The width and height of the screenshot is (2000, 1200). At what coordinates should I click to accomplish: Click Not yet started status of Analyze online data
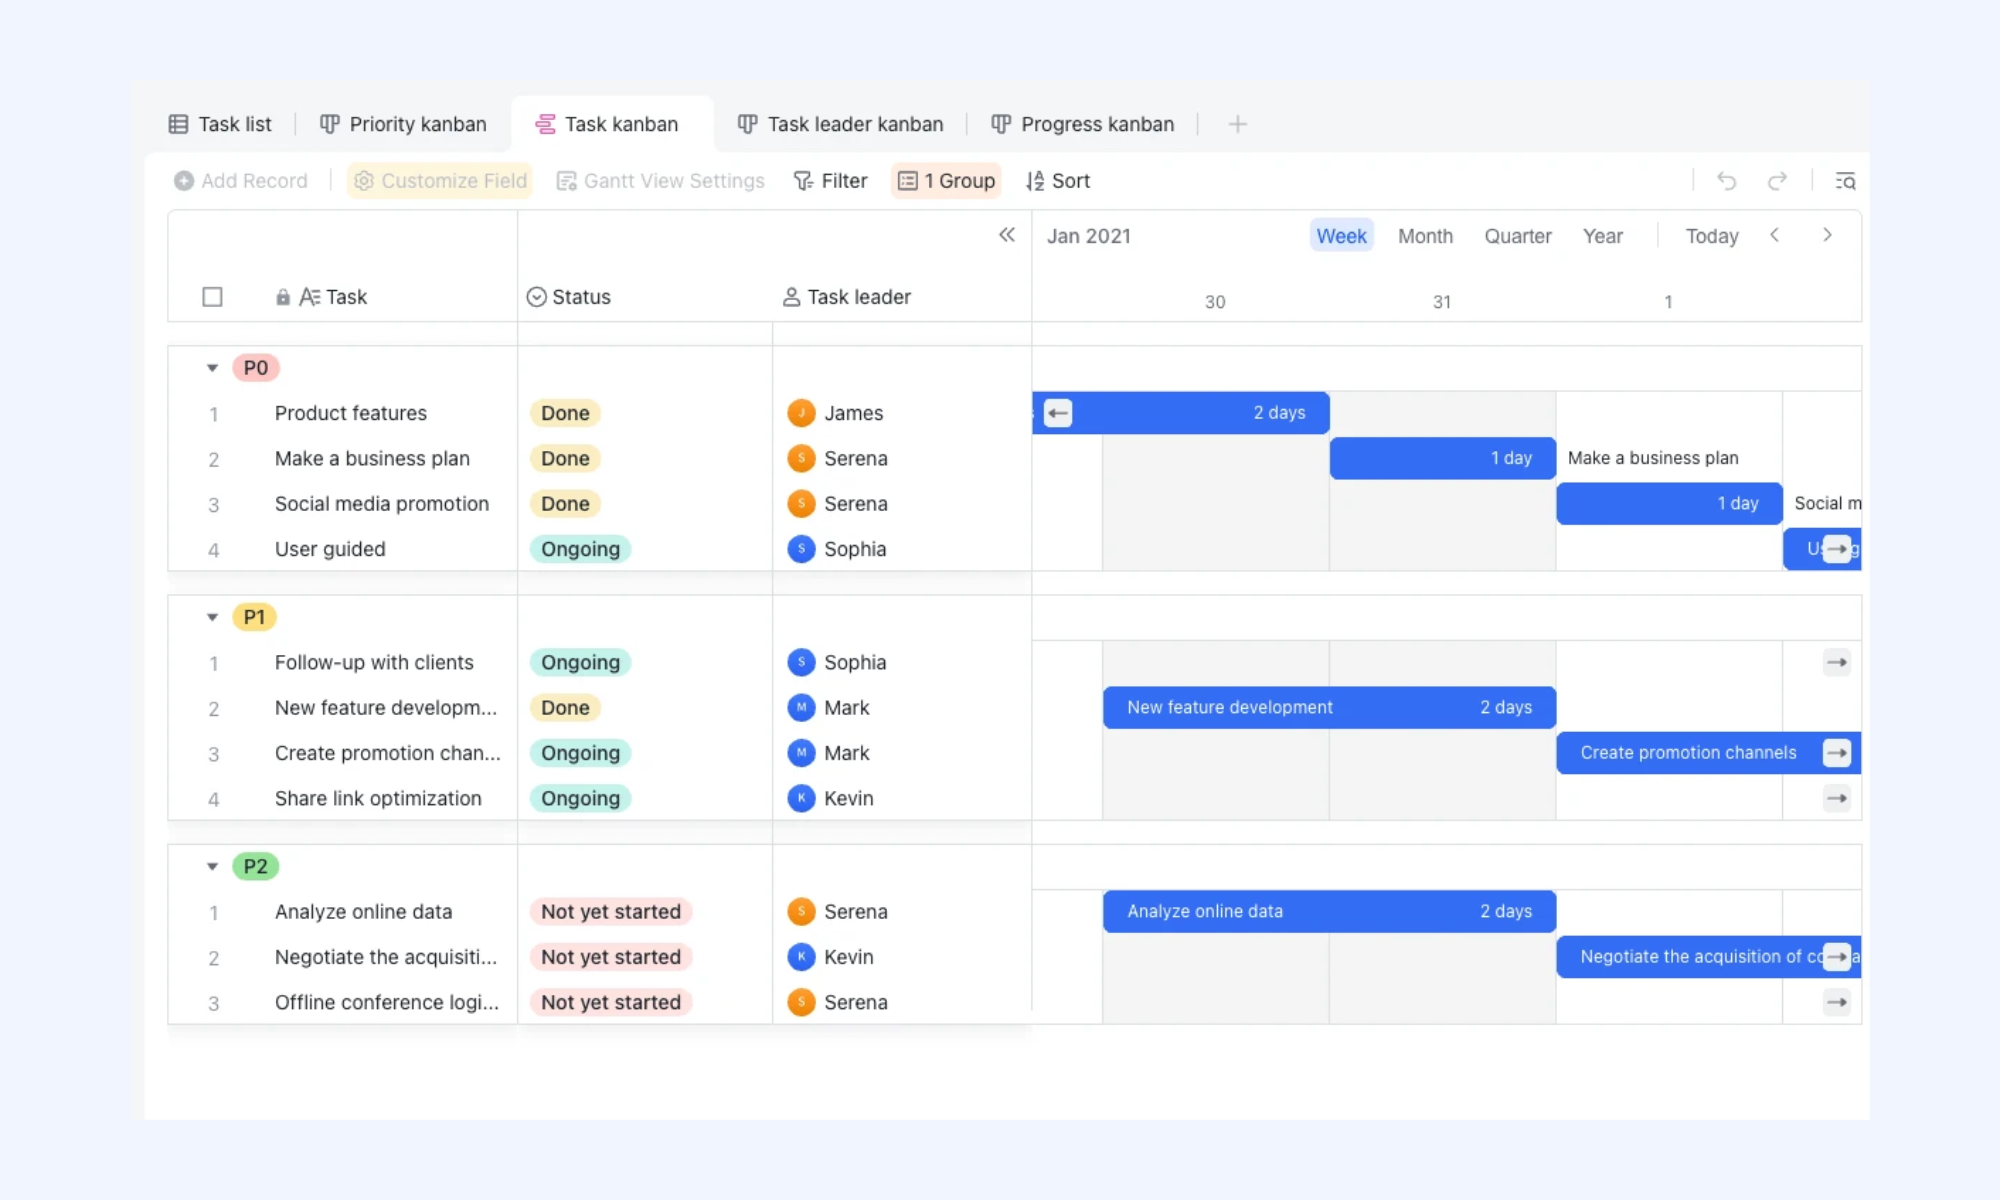pos(610,911)
